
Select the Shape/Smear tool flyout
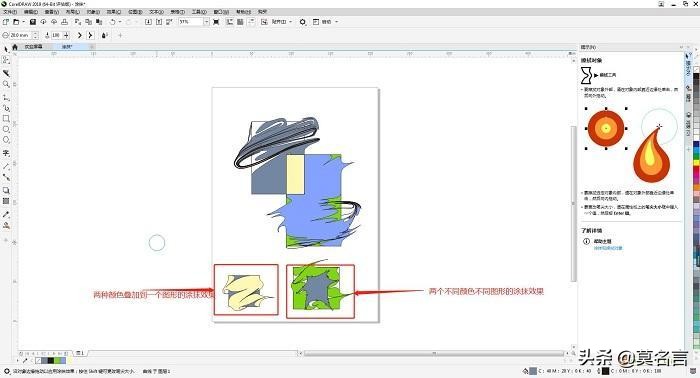pos(6,59)
